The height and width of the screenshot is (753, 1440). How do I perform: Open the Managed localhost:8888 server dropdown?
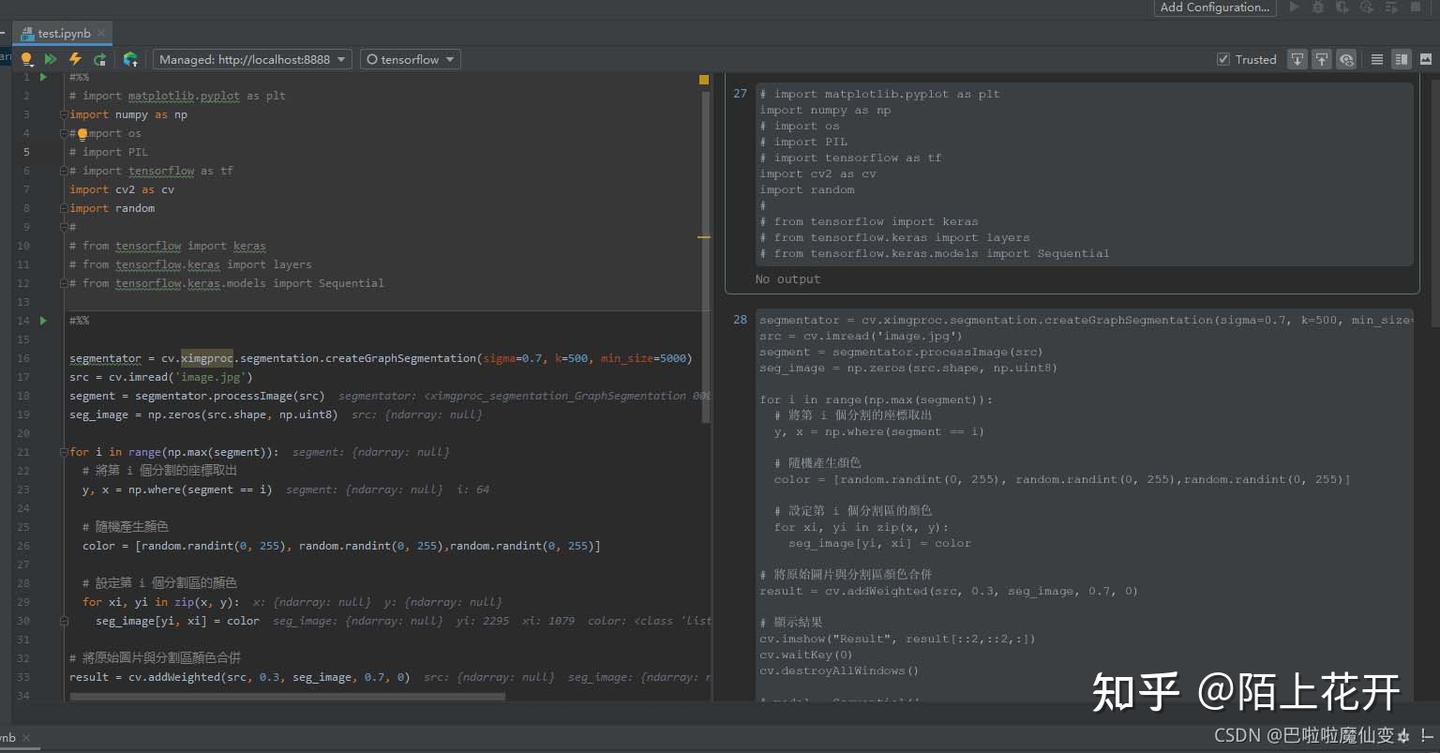point(252,60)
